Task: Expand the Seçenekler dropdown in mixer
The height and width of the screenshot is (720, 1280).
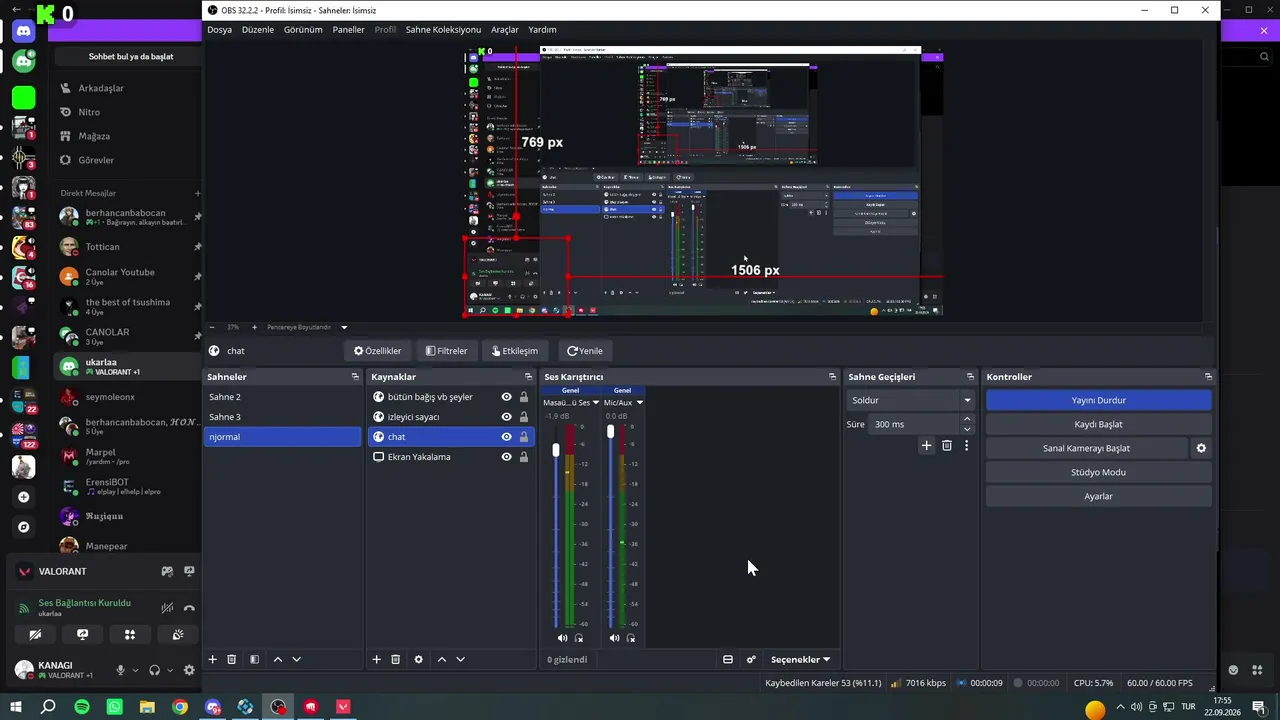Action: 800,659
